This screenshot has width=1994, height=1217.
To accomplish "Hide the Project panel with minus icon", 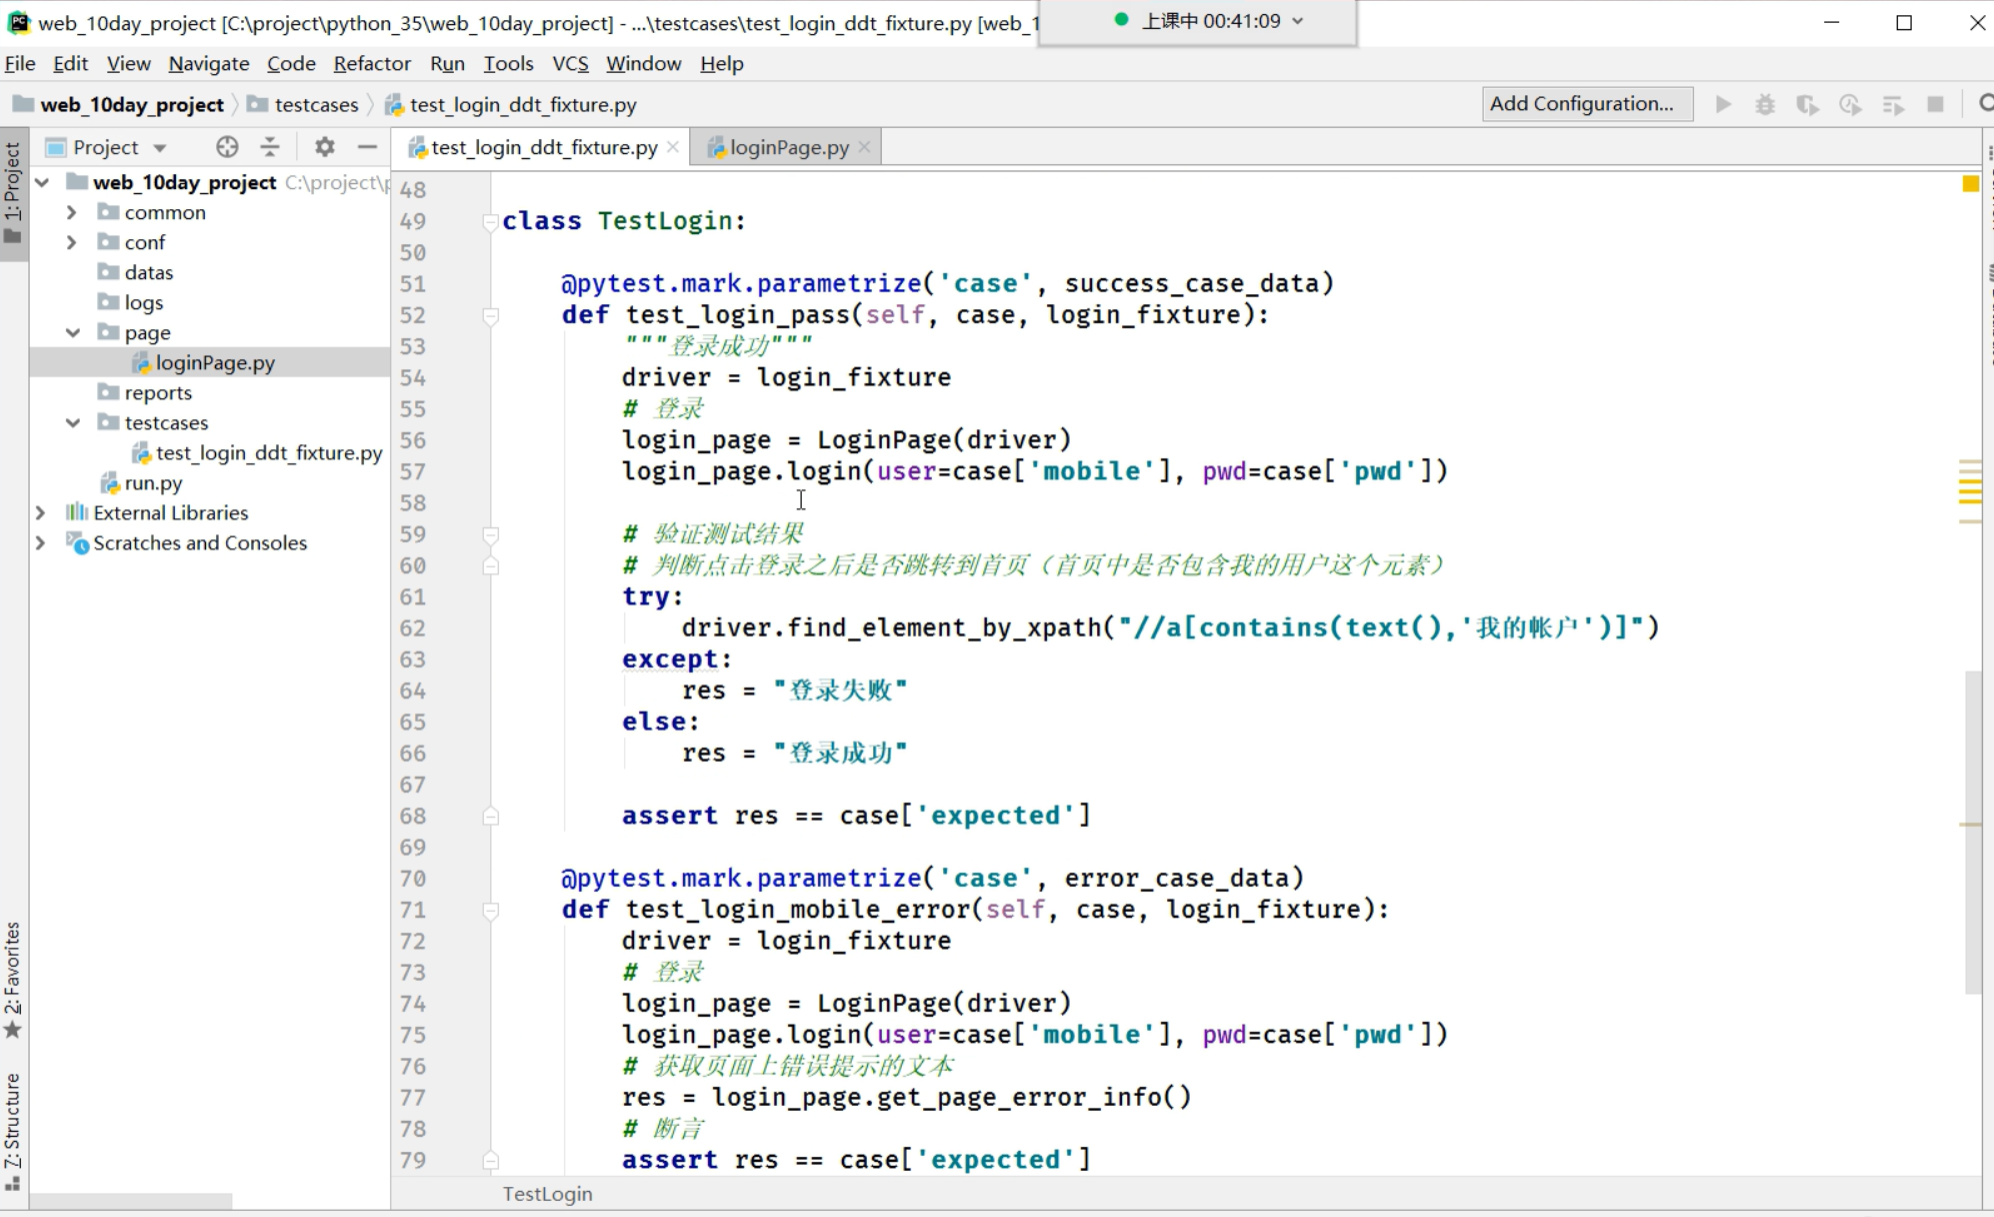I will 367,147.
